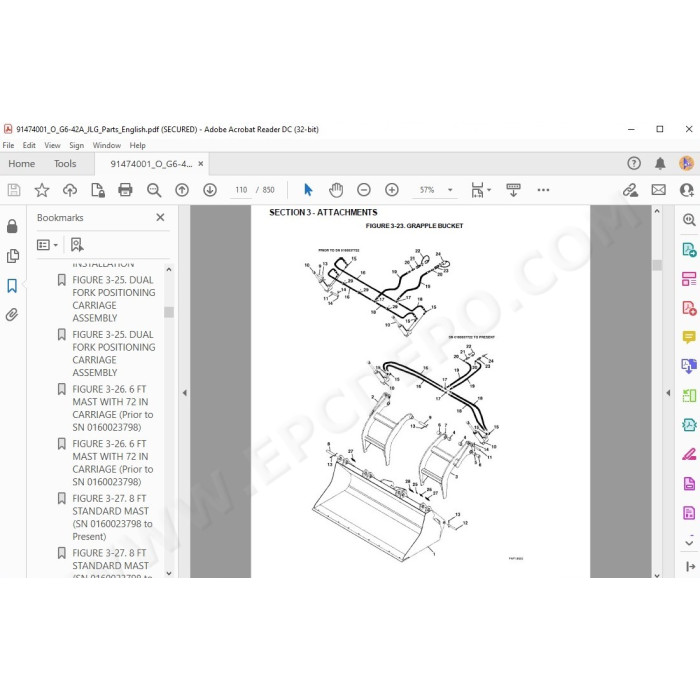Go to next page arrow
This screenshot has height=700, width=700.
click(x=210, y=190)
